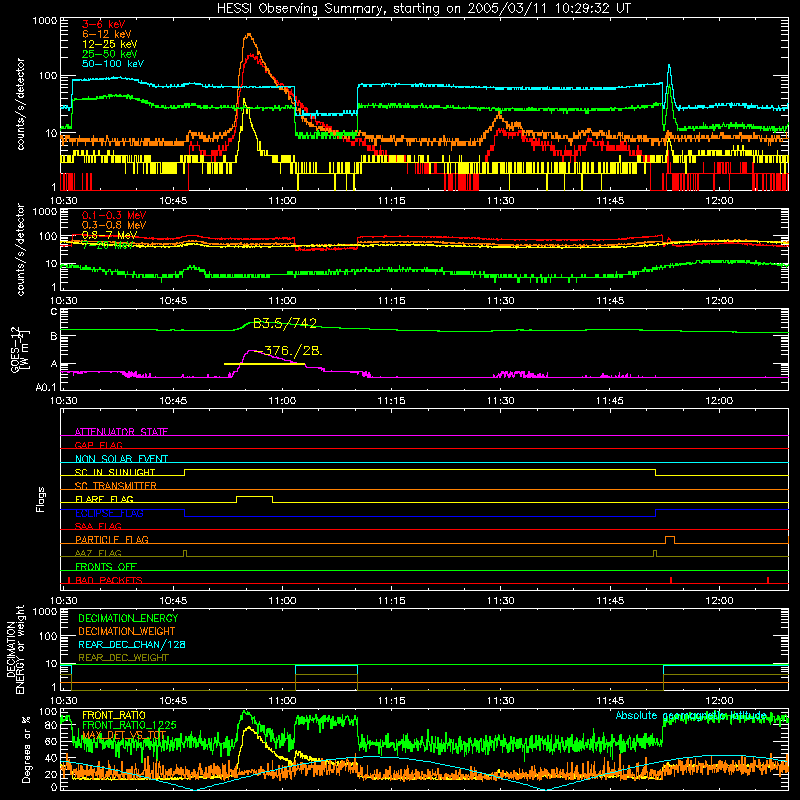800x800 pixels.
Task: Click the '12:00' tick under the Flags panel
Action: coord(719,601)
